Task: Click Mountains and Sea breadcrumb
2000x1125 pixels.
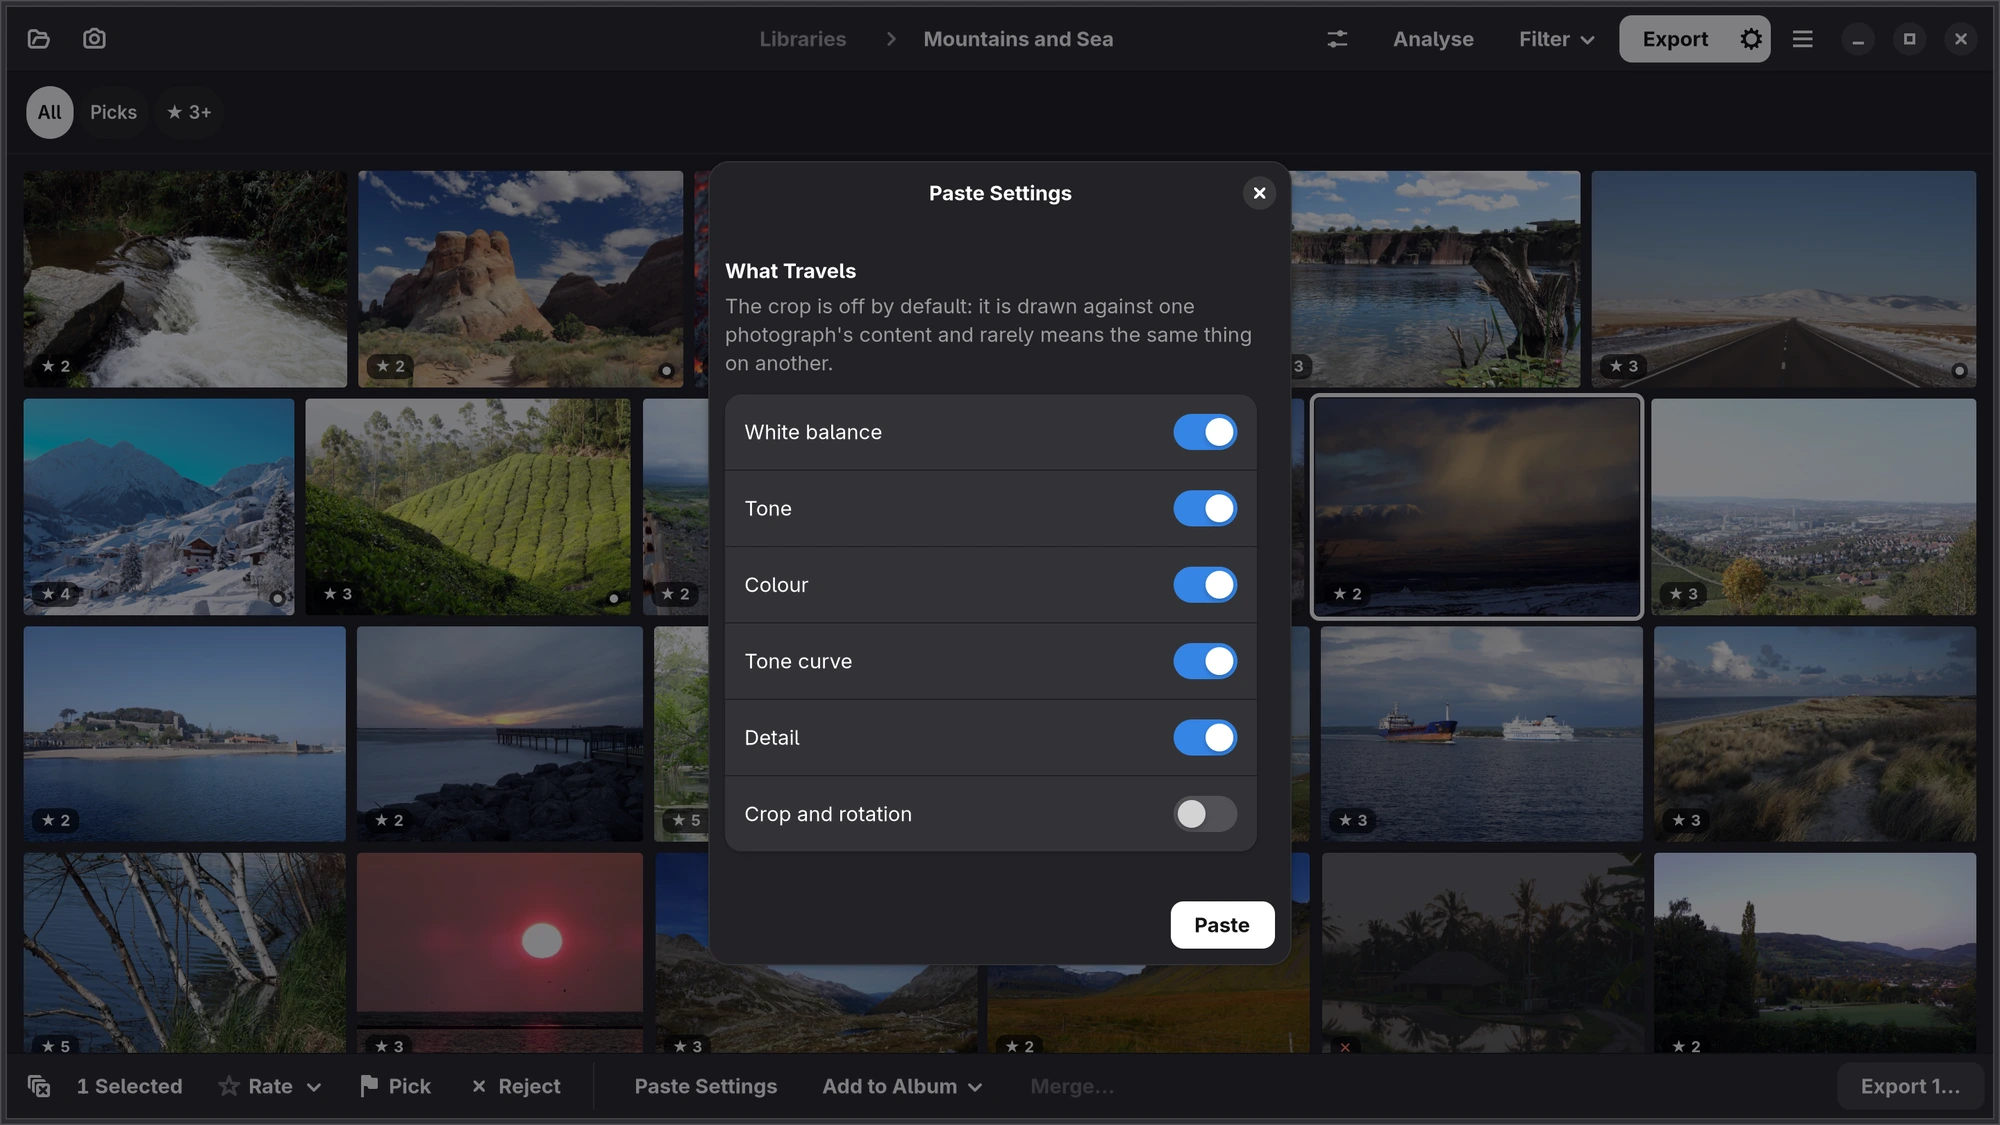Action: [1018, 39]
